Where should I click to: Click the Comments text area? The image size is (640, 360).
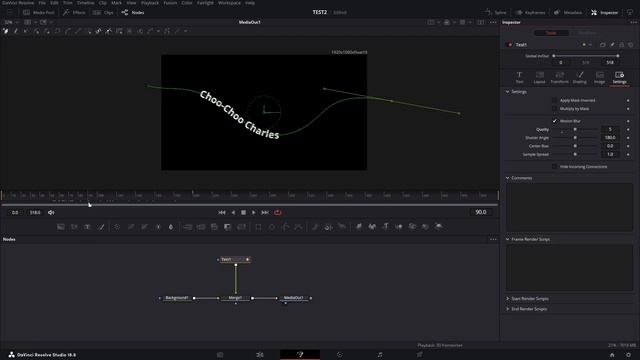click(x=569, y=207)
